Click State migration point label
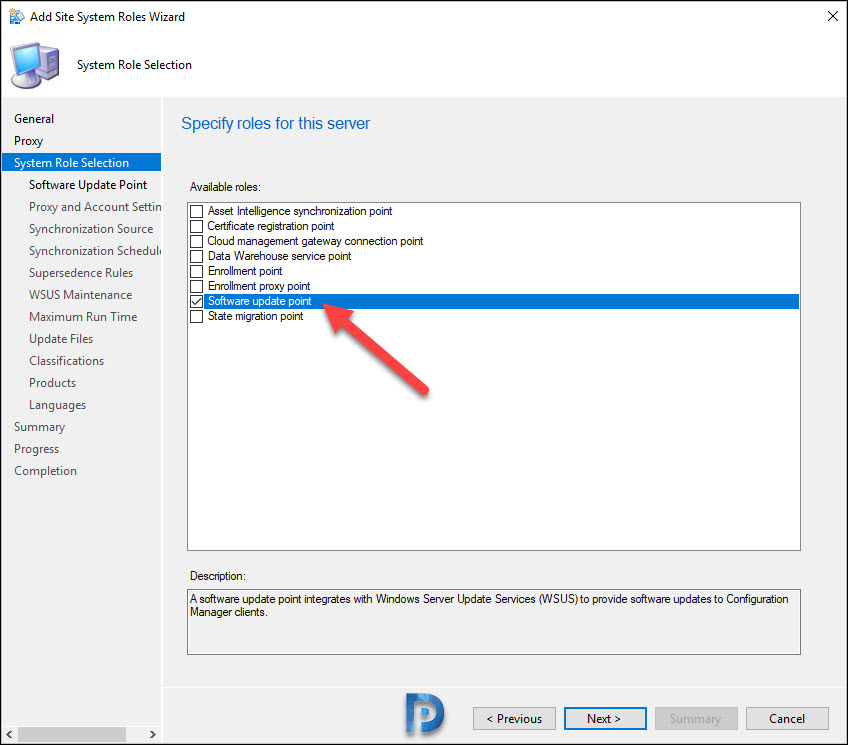The height and width of the screenshot is (745, 848). [255, 316]
